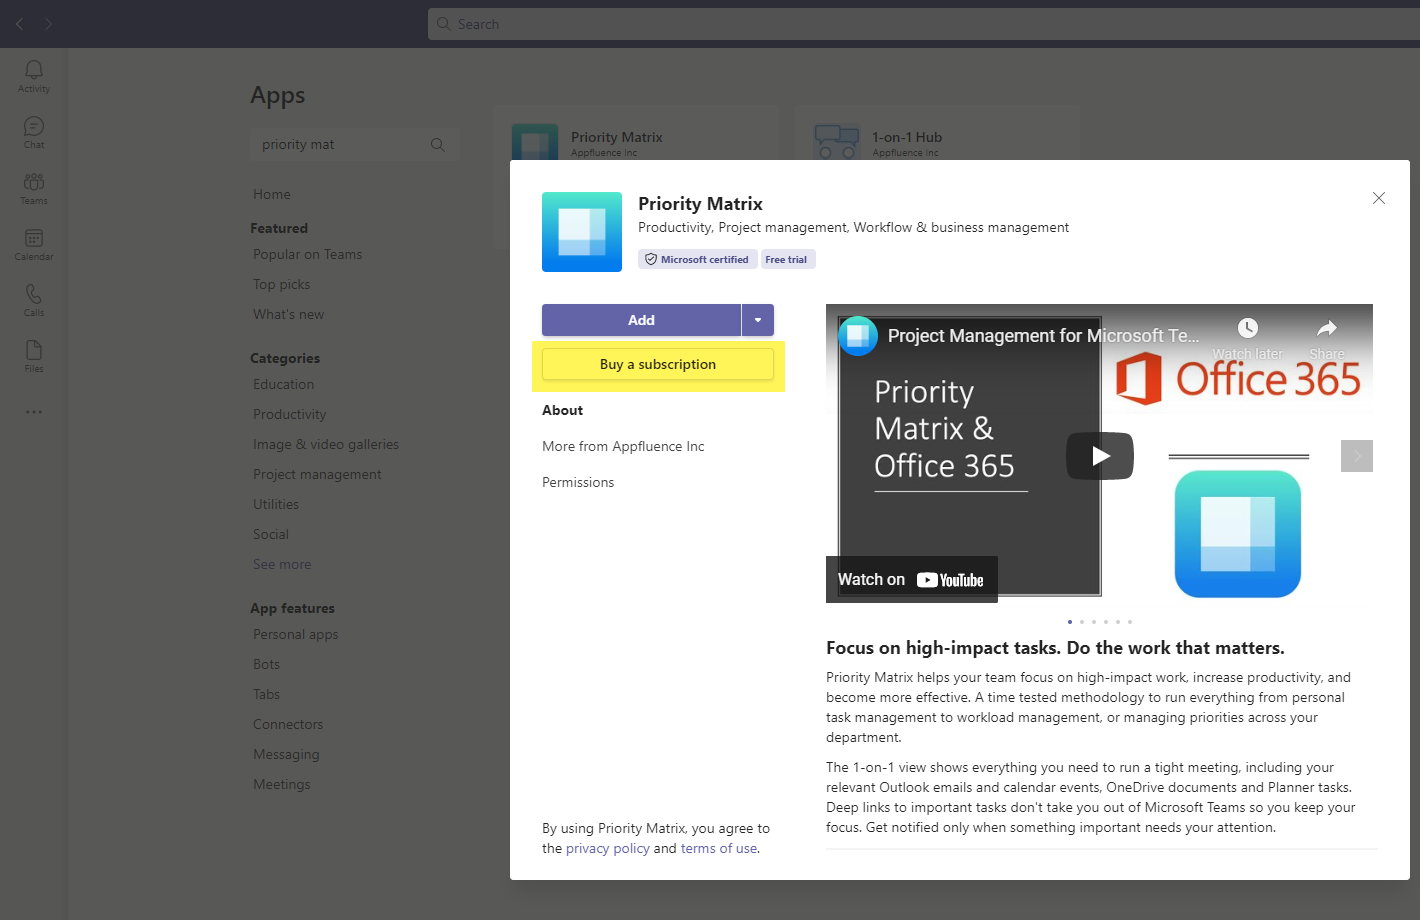The image size is (1420, 920).
Task: Close the Priority Matrix dialog
Action: click(1378, 198)
